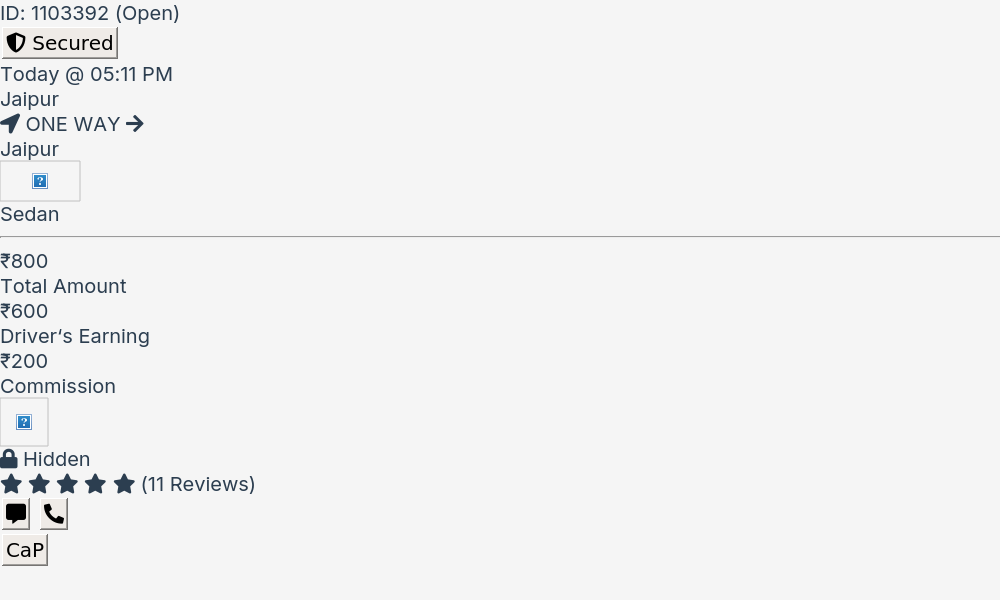Open chat with the message bubble icon
Image resolution: width=1000 pixels, height=600 pixels.
(16, 514)
